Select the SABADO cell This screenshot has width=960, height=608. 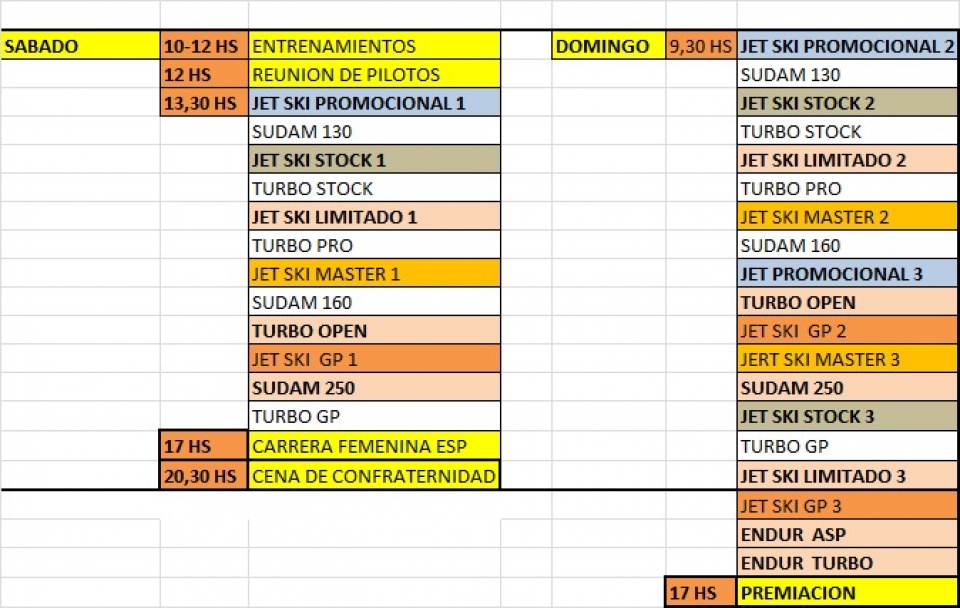[x=80, y=46]
